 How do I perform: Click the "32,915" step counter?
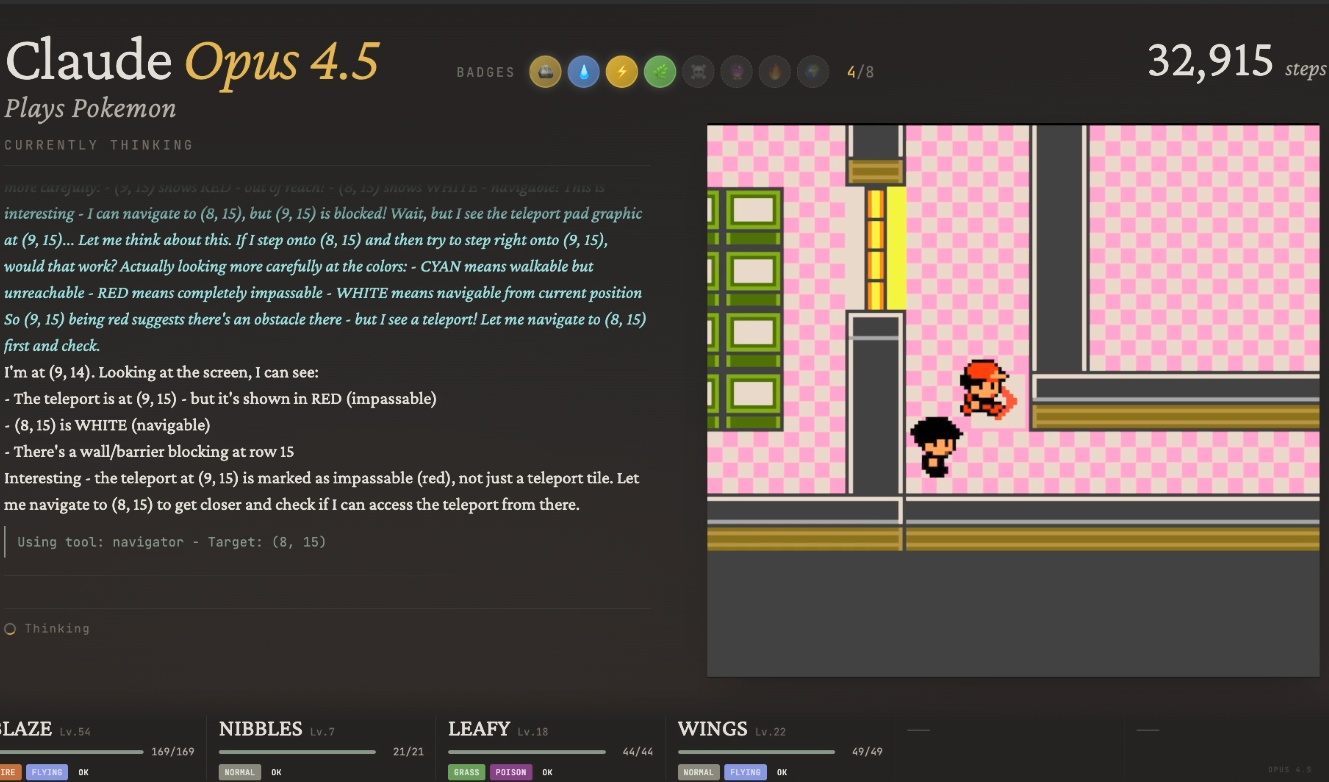[x=1210, y=62]
